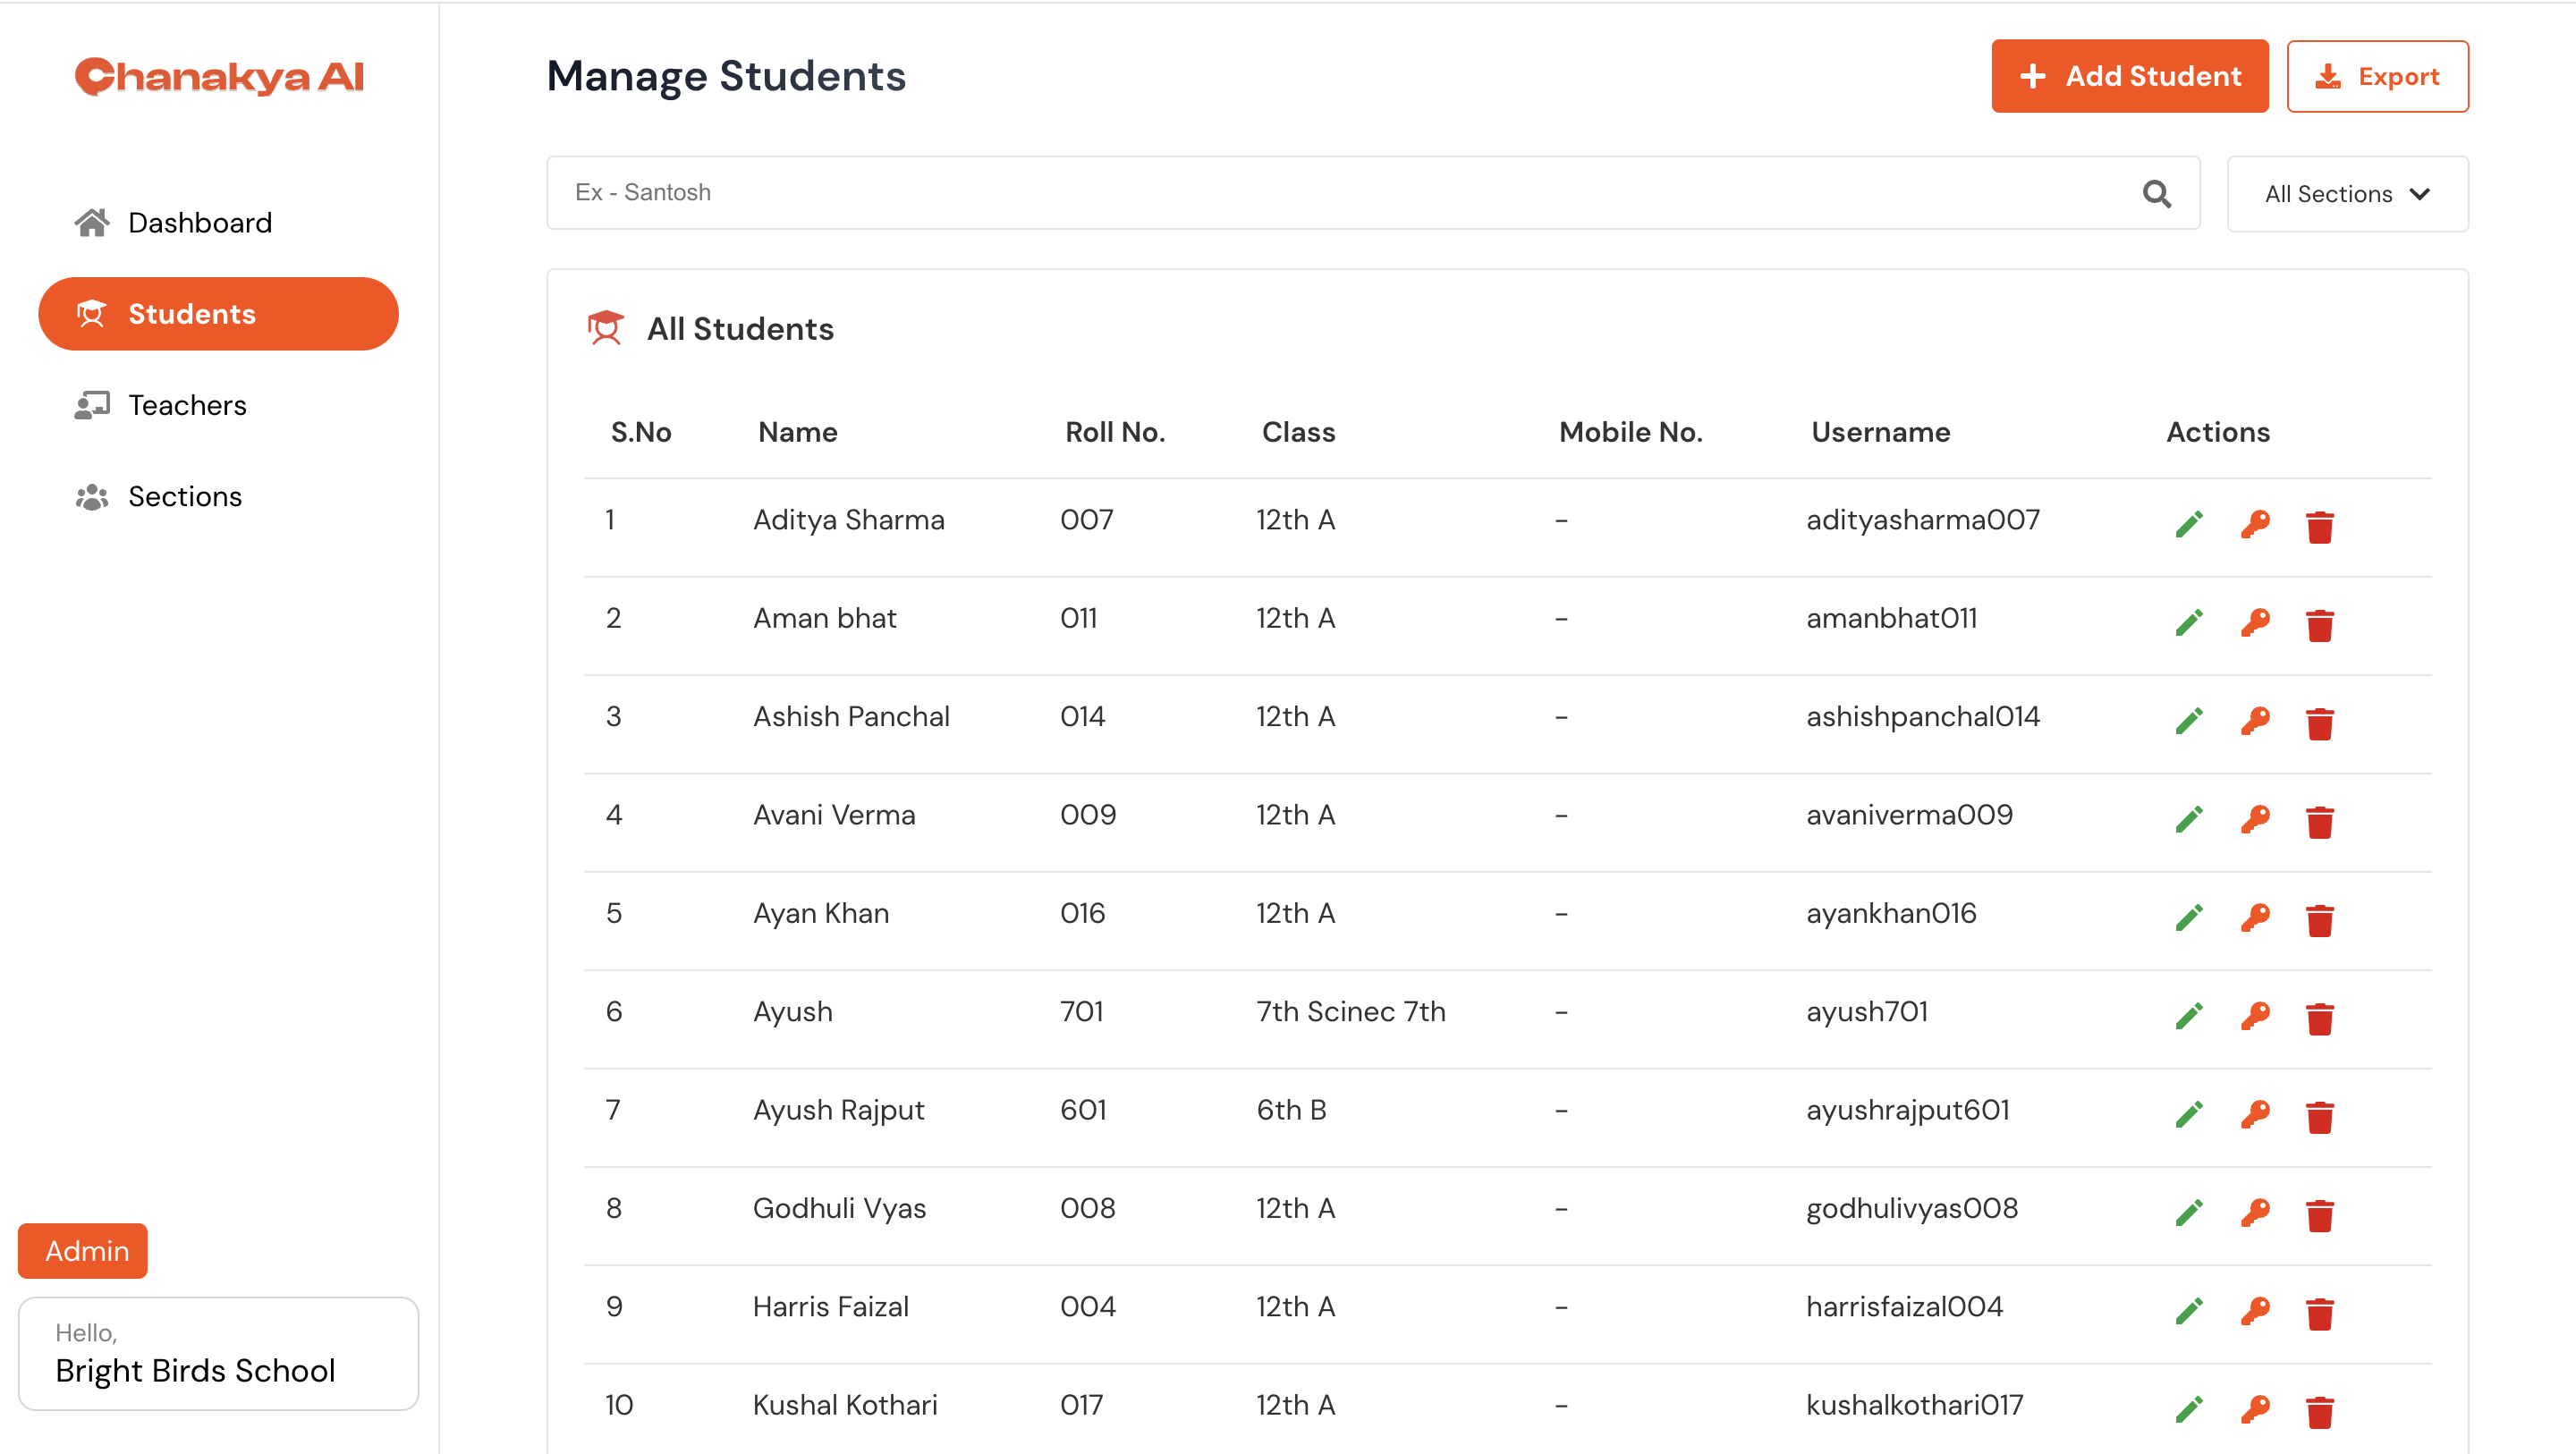Delete Aditya Sharma using the trash icon

[x=2320, y=525]
